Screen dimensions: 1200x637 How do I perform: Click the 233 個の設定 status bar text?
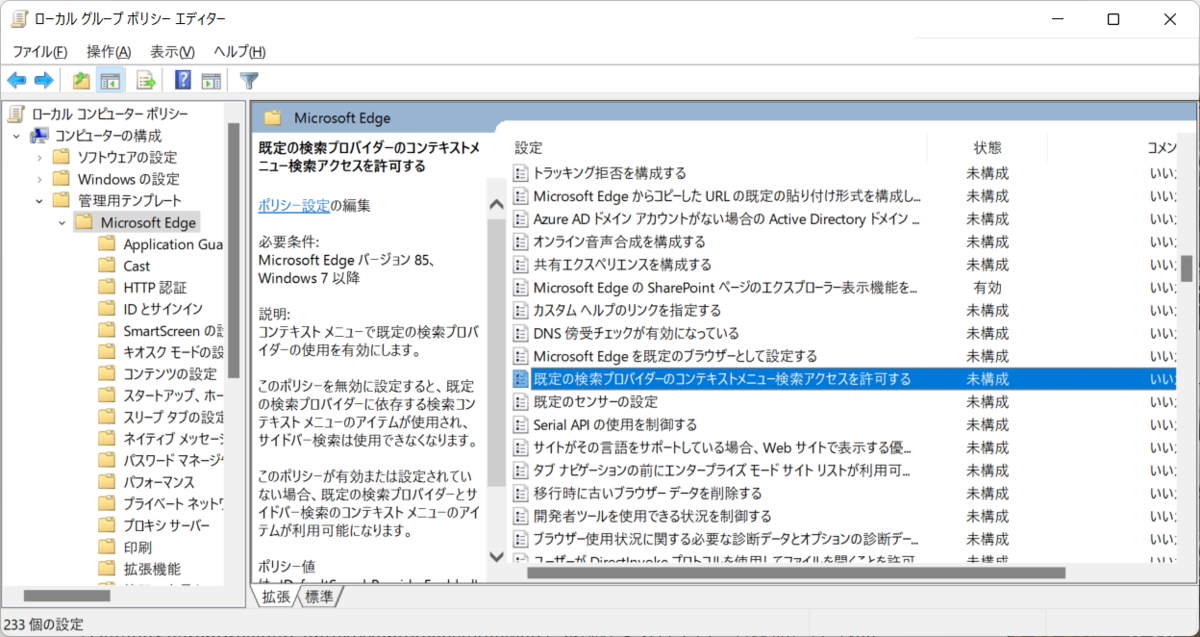point(44,625)
